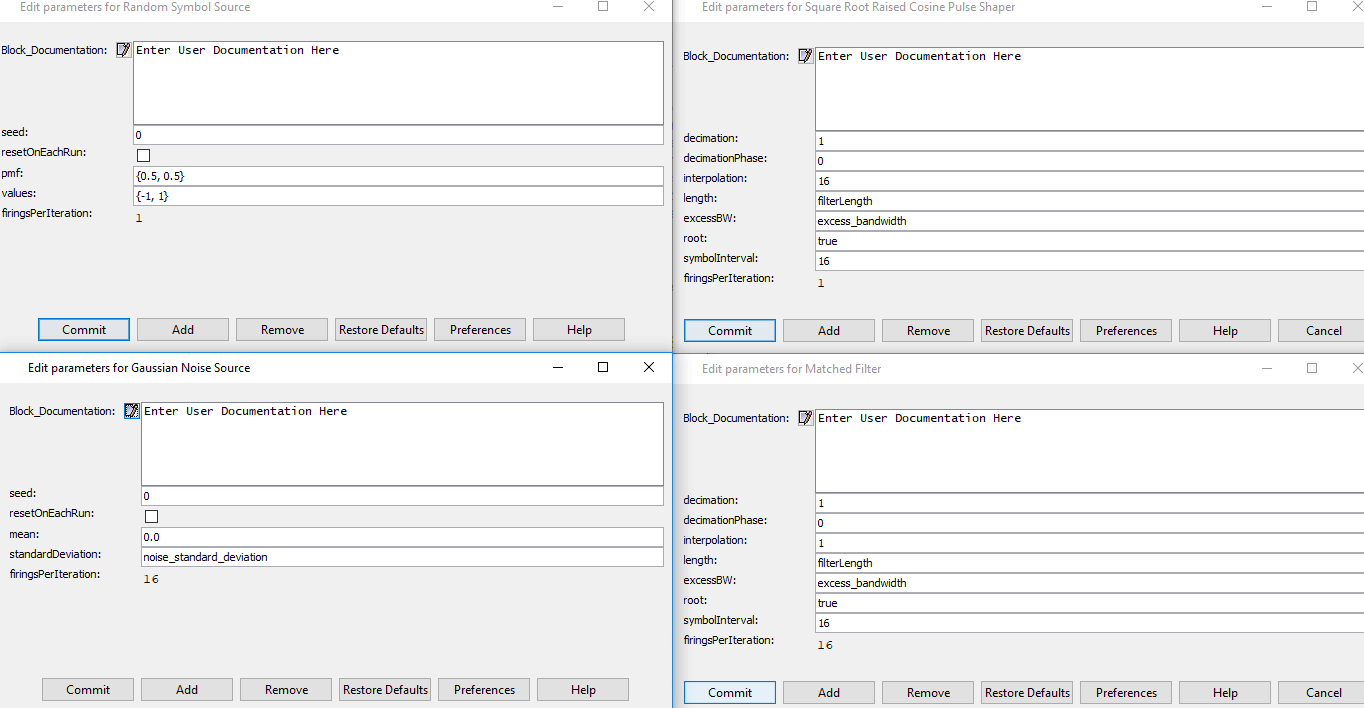Open Preferences in Matched Filter dialog
1364x708 pixels.
(1126, 692)
